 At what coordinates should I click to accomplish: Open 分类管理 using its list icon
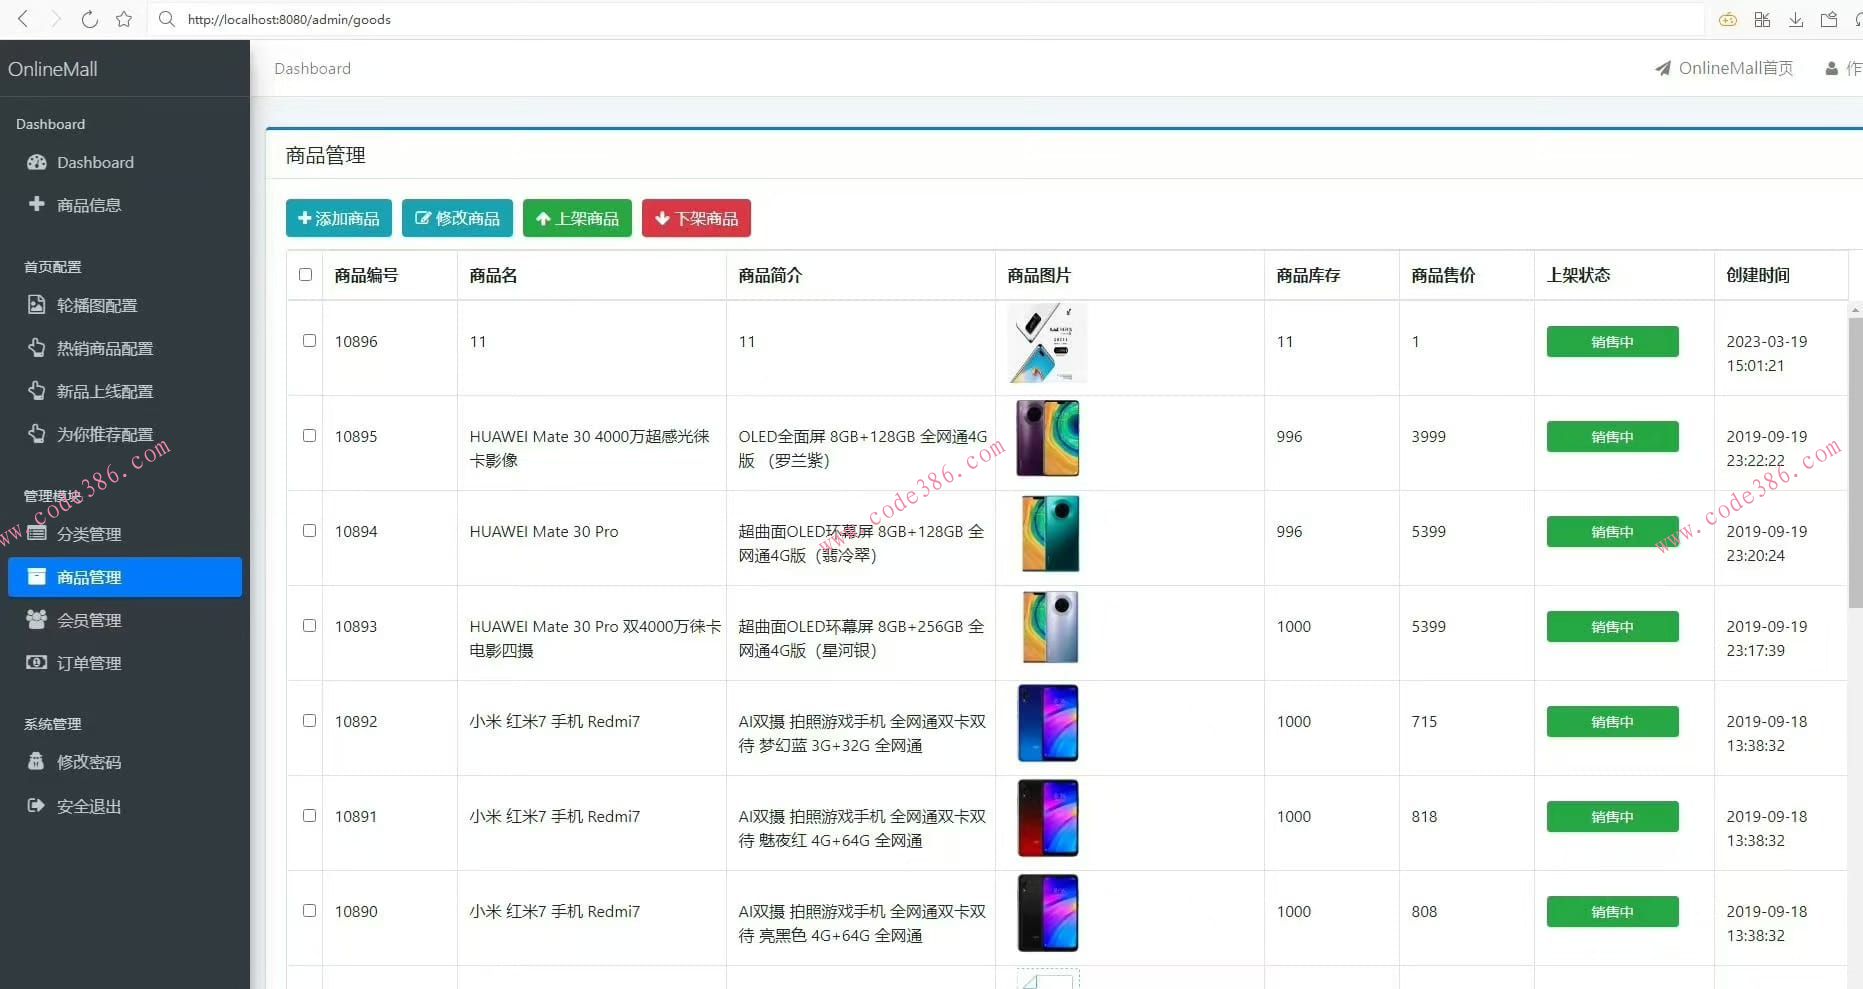tap(36, 533)
